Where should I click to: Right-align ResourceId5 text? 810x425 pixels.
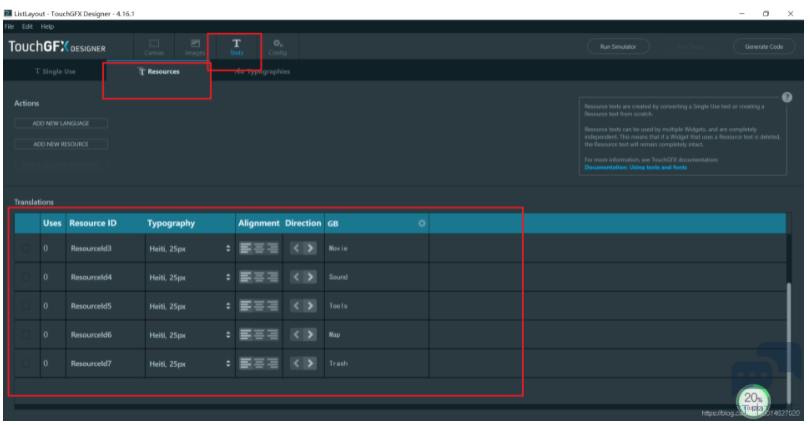click(x=272, y=306)
